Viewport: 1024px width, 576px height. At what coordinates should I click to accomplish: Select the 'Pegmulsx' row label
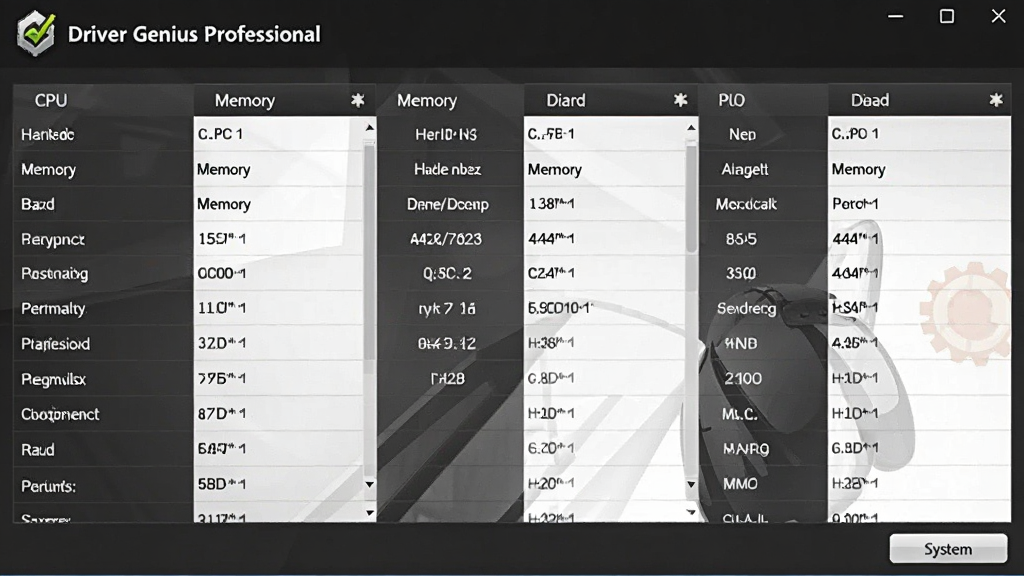[x=54, y=379]
